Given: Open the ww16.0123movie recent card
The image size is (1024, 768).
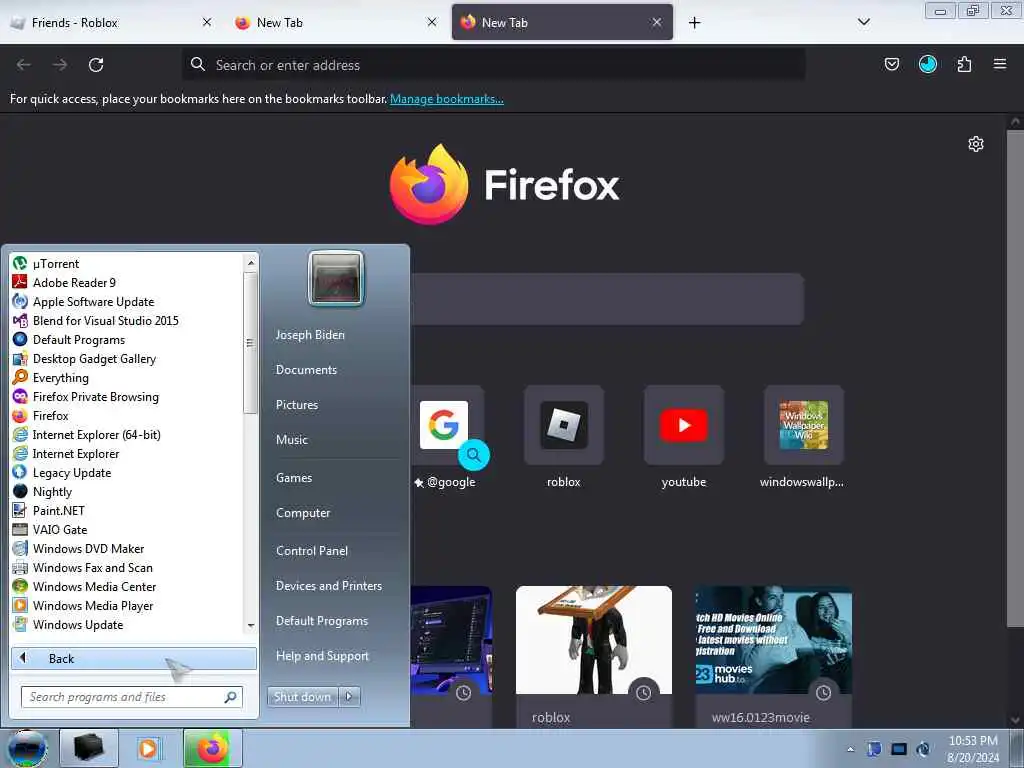Looking at the screenshot, I should click(x=773, y=656).
